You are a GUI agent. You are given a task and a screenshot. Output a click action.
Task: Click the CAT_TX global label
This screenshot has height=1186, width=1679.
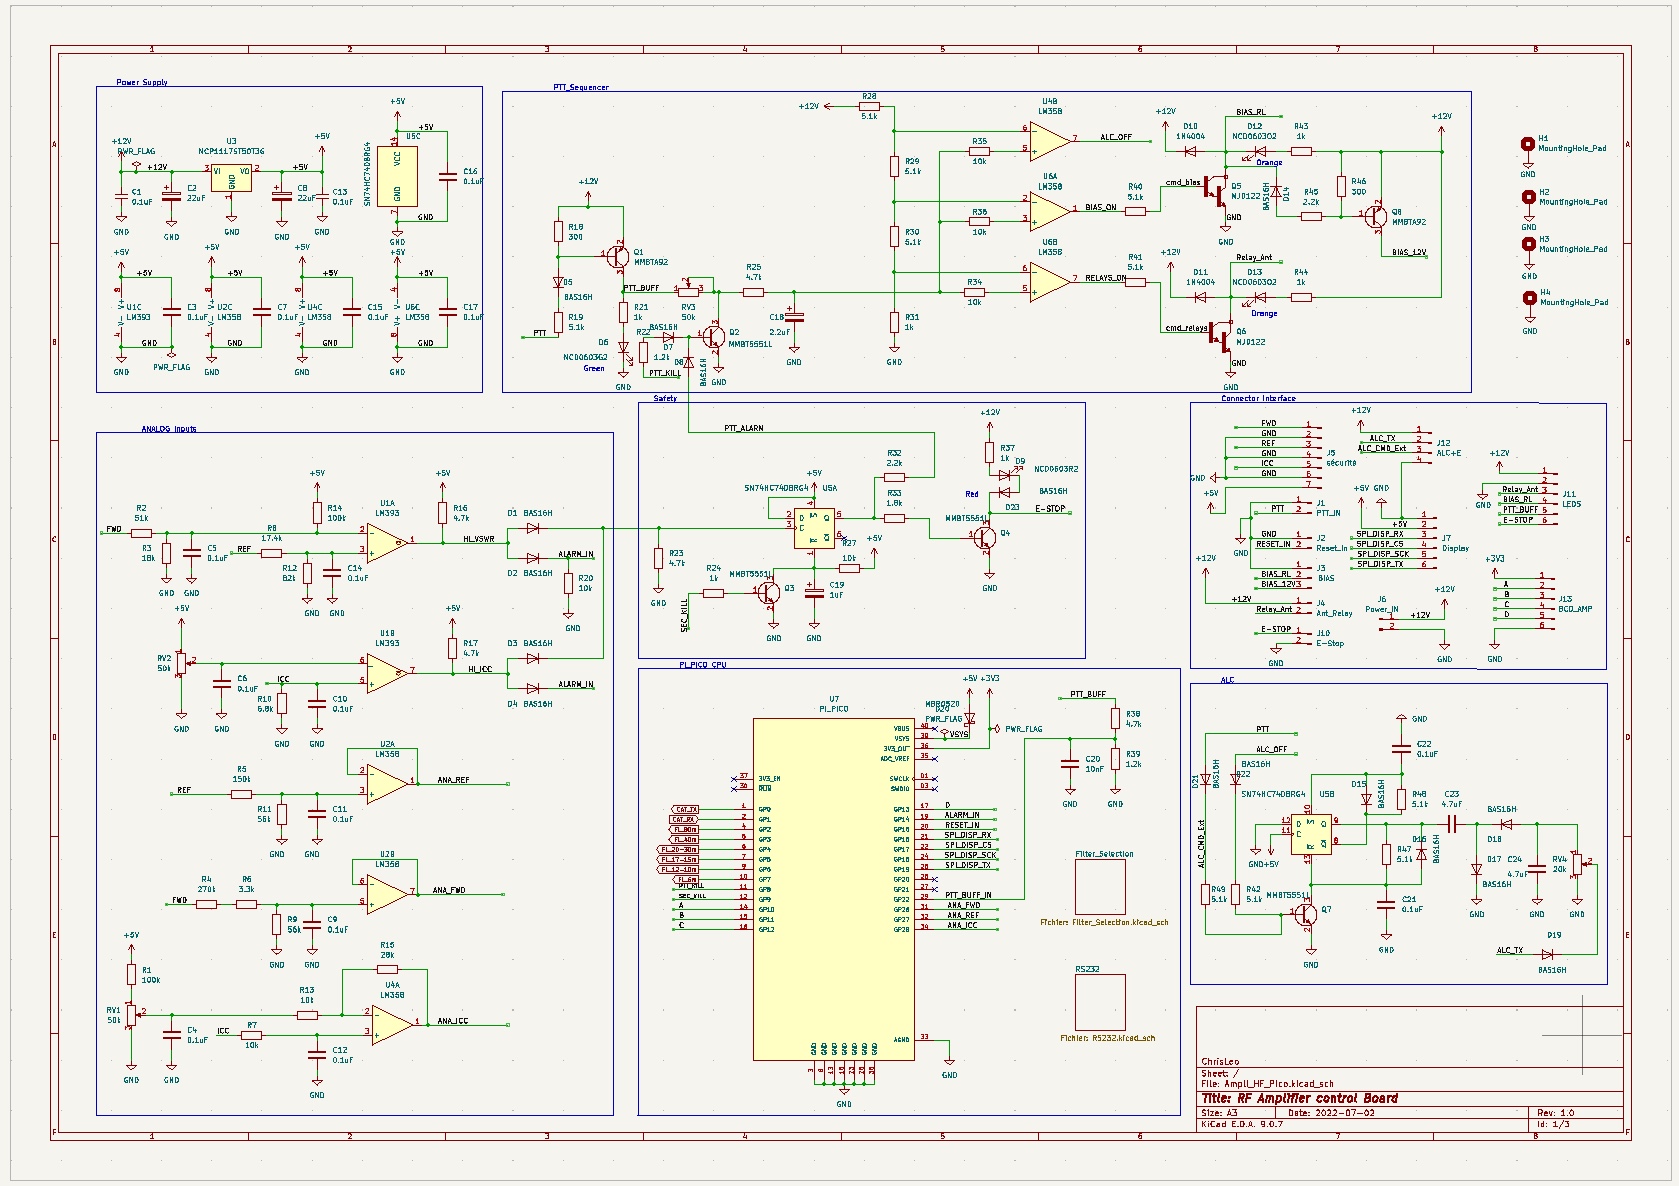pyautogui.click(x=686, y=809)
